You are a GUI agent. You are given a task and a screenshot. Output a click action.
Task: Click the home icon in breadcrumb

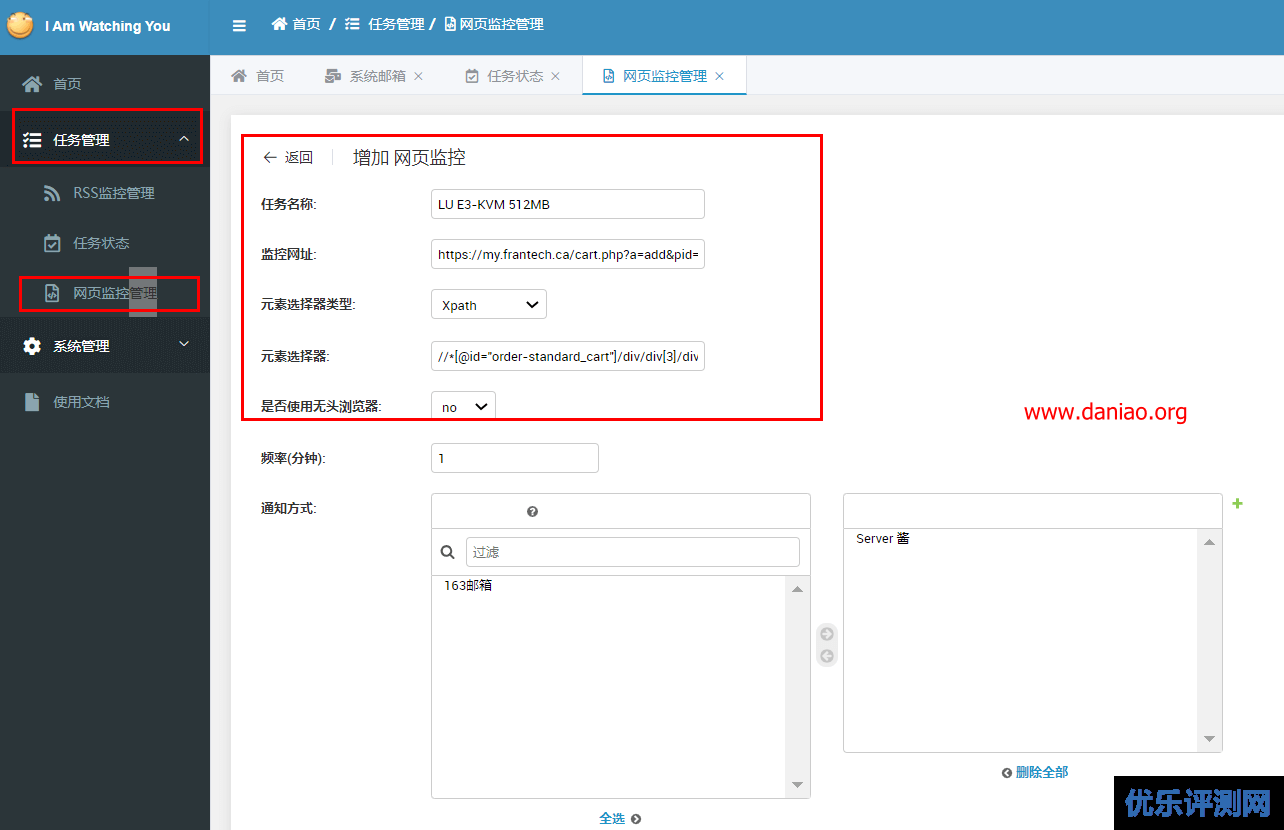[280, 24]
